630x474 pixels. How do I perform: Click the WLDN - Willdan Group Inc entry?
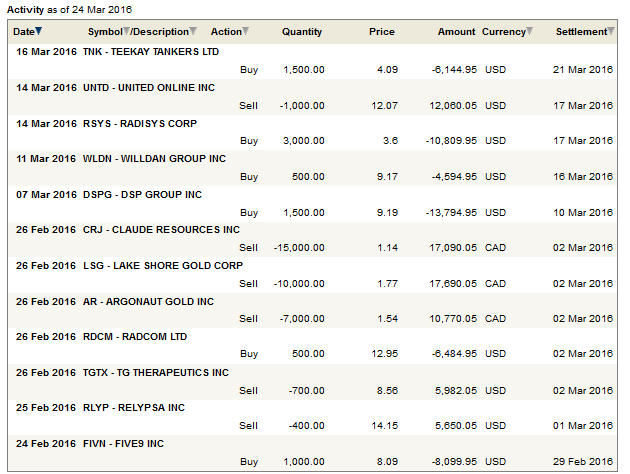coord(154,159)
